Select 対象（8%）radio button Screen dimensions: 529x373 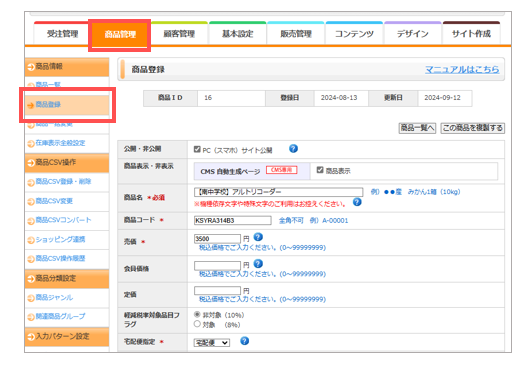coord(197,324)
